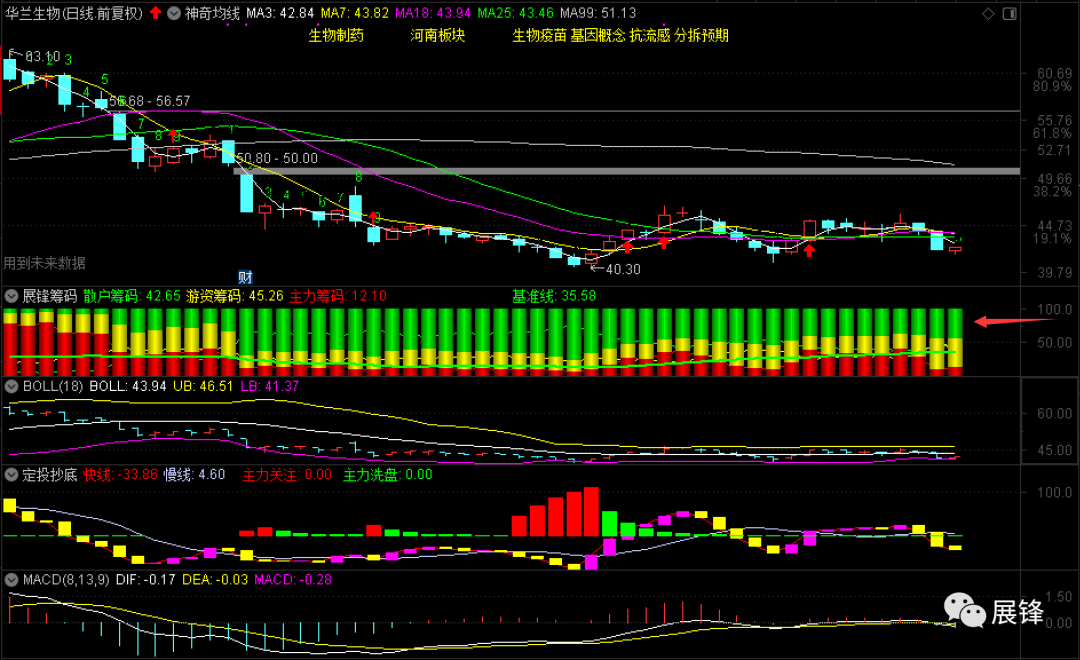Click the 河南板块 sector tag
The image size is (1080, 660).
click(438, 36)
